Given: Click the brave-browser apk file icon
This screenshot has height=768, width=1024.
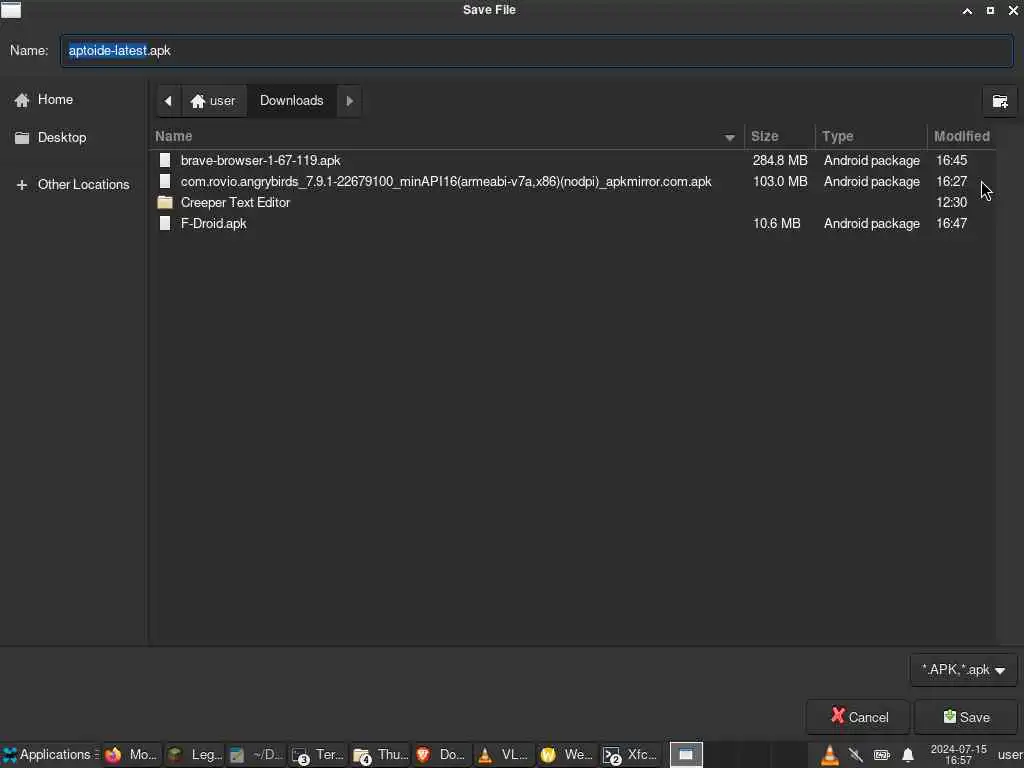Looking at the screenshot, I should click(165, 161).
